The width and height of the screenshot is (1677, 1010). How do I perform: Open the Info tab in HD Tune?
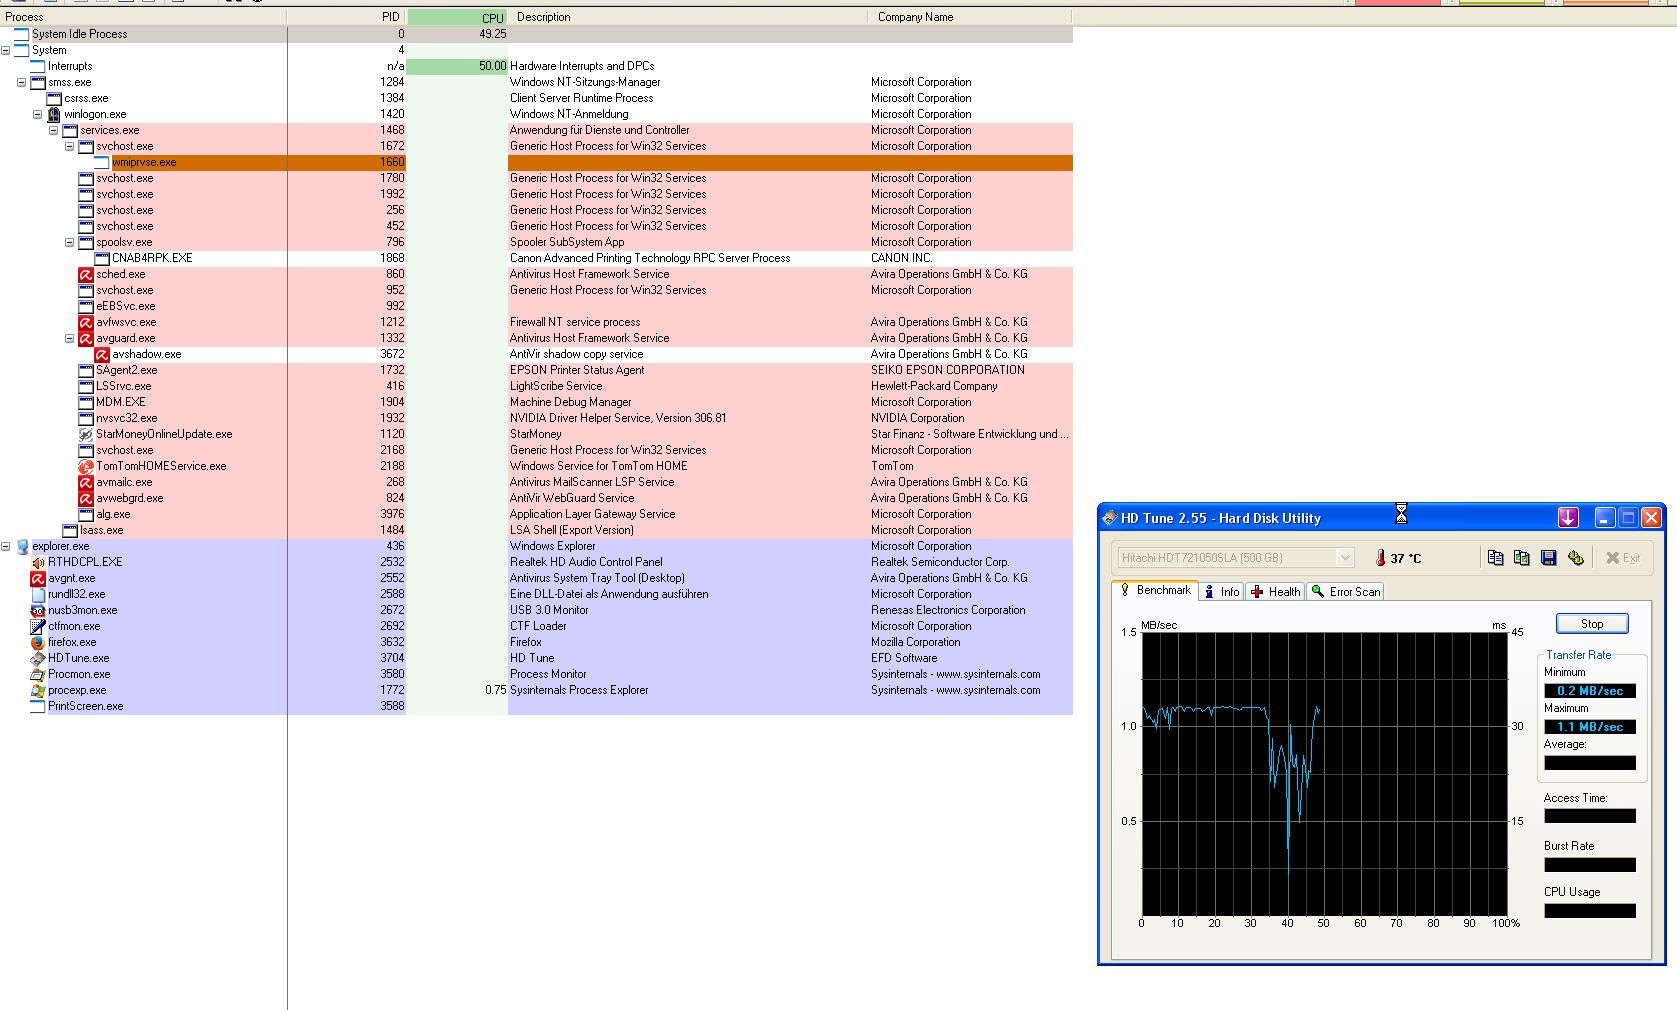(1221, 592)
